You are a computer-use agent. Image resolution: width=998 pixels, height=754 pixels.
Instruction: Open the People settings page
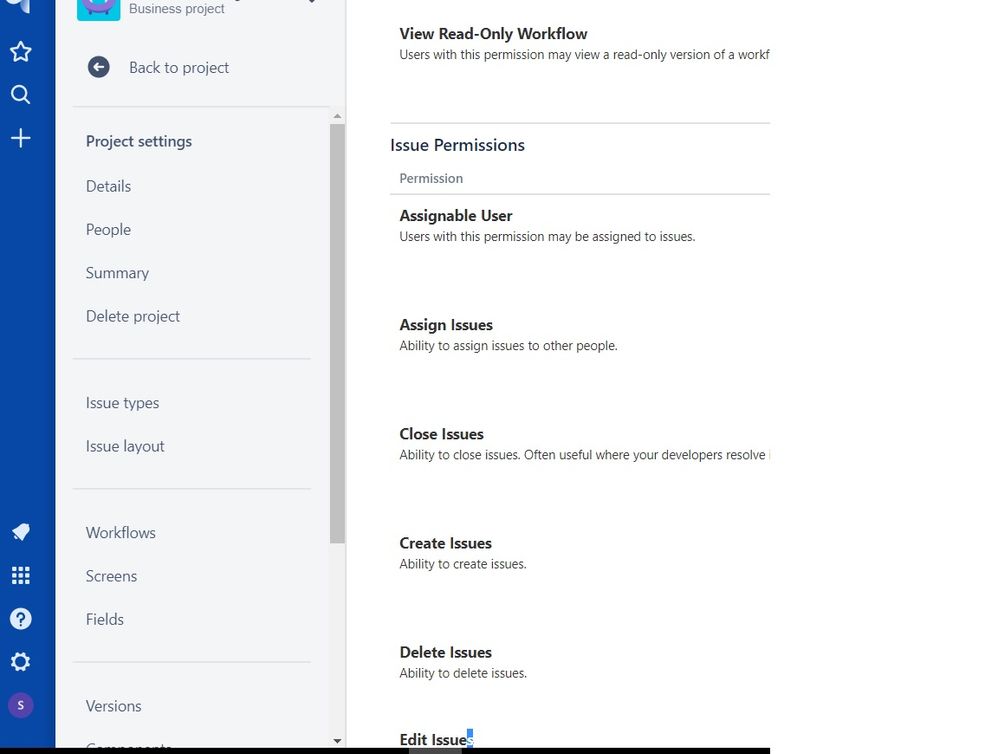(108, 230)
